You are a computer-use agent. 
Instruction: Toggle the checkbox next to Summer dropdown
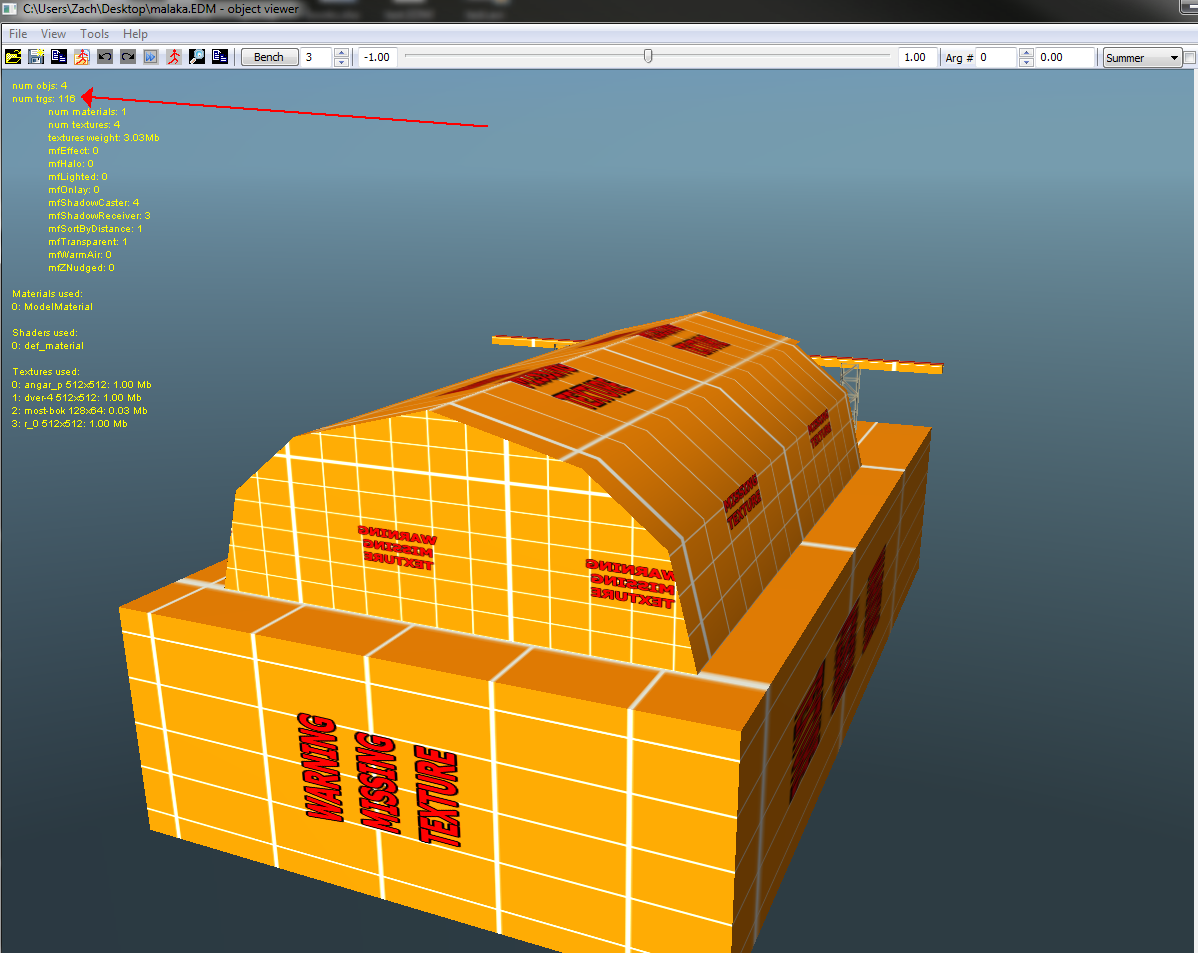click(1190, 57)
